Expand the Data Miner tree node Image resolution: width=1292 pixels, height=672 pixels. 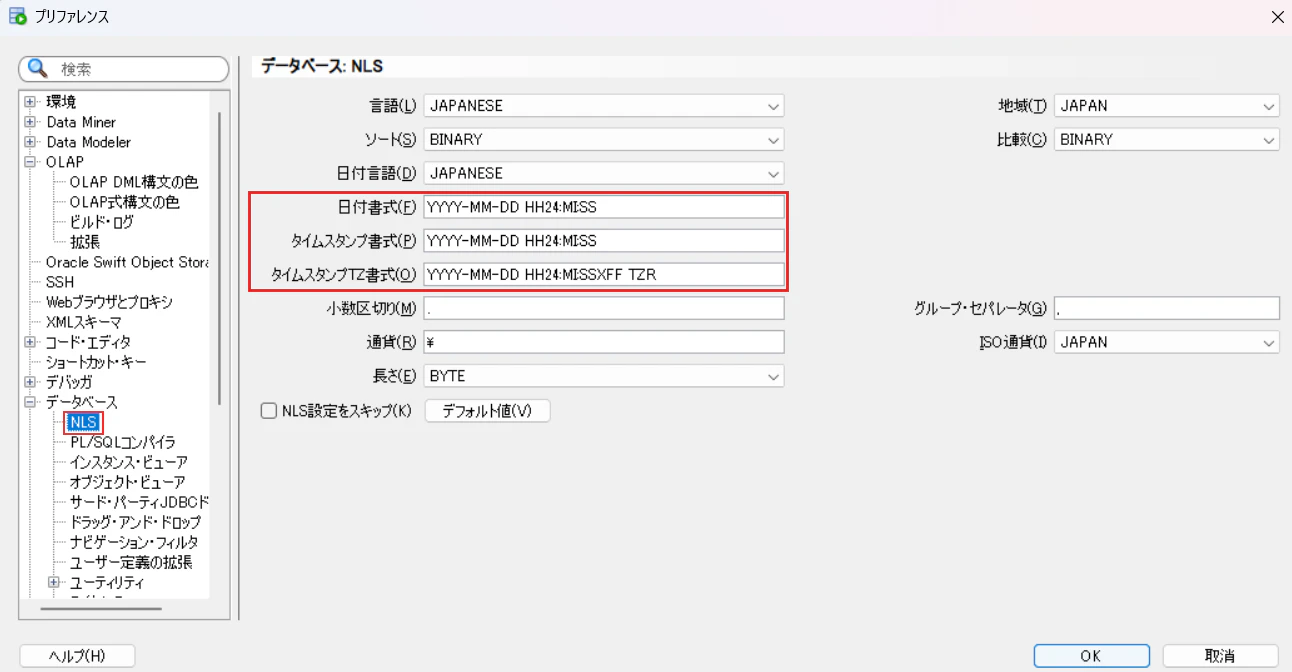click(30, 122)
